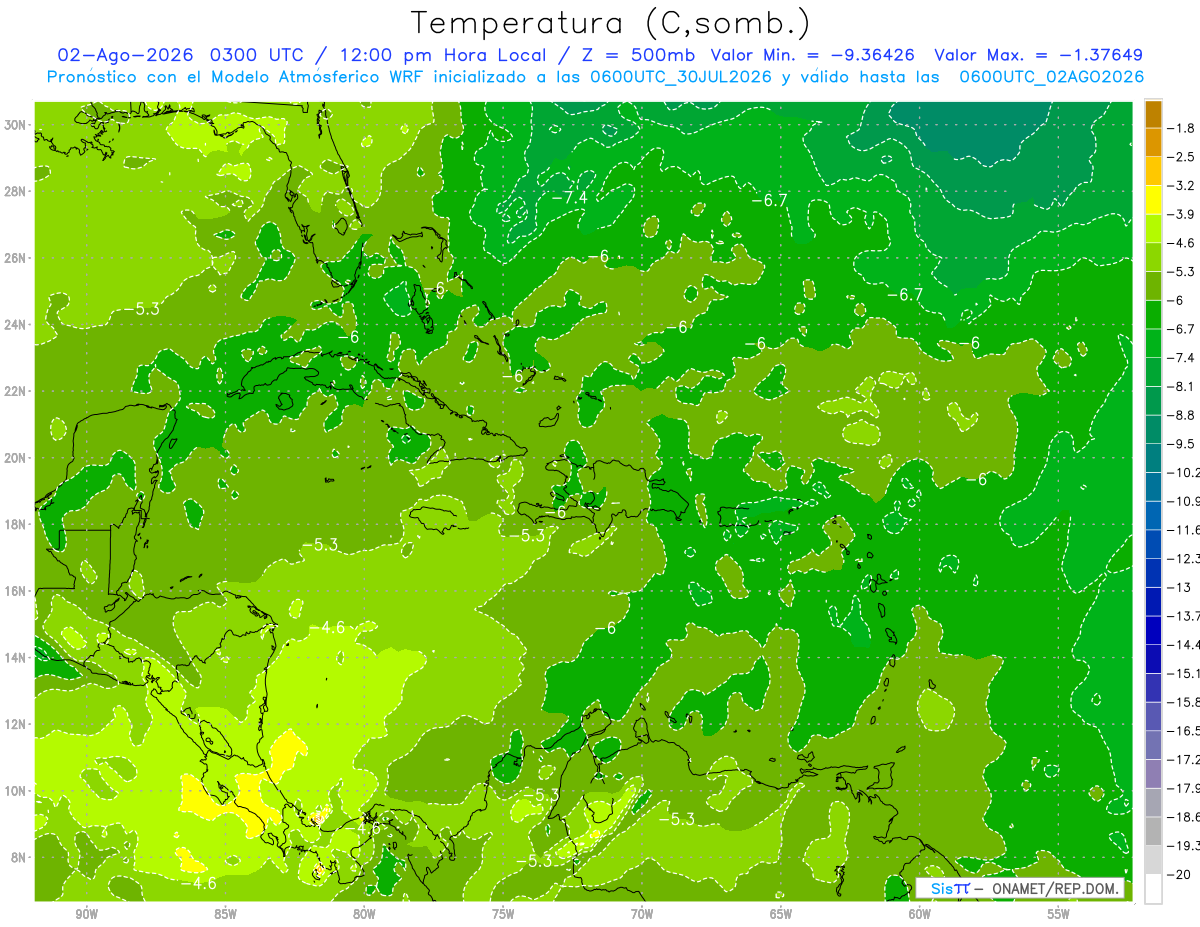Click the white legend swatch below -20

tap(1153, 889)
